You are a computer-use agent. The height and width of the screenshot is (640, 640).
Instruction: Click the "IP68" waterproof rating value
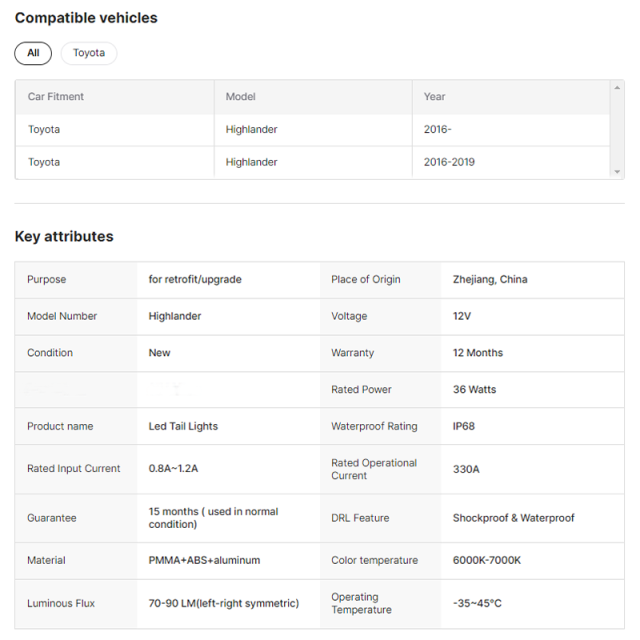(464, 426)
